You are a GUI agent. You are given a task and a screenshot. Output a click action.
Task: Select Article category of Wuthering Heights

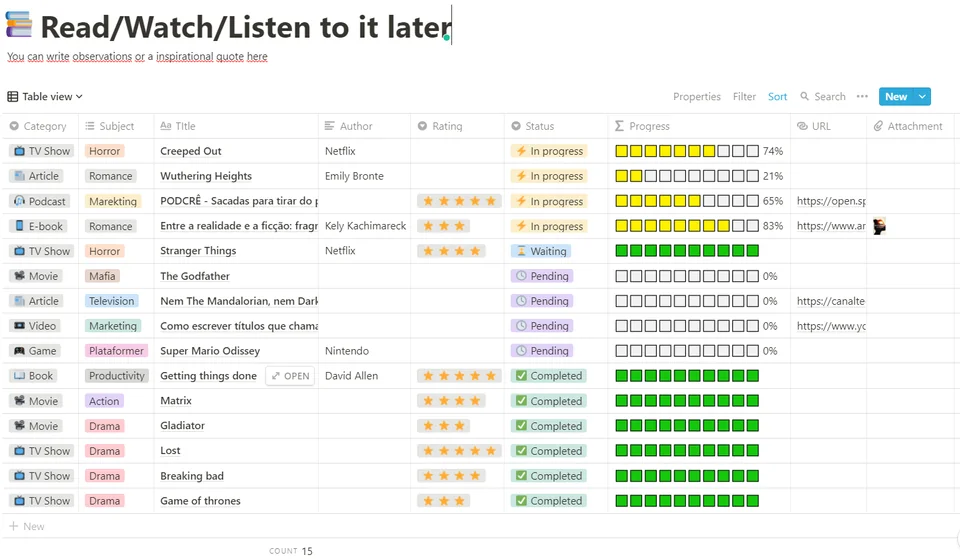tap(36, 176)
